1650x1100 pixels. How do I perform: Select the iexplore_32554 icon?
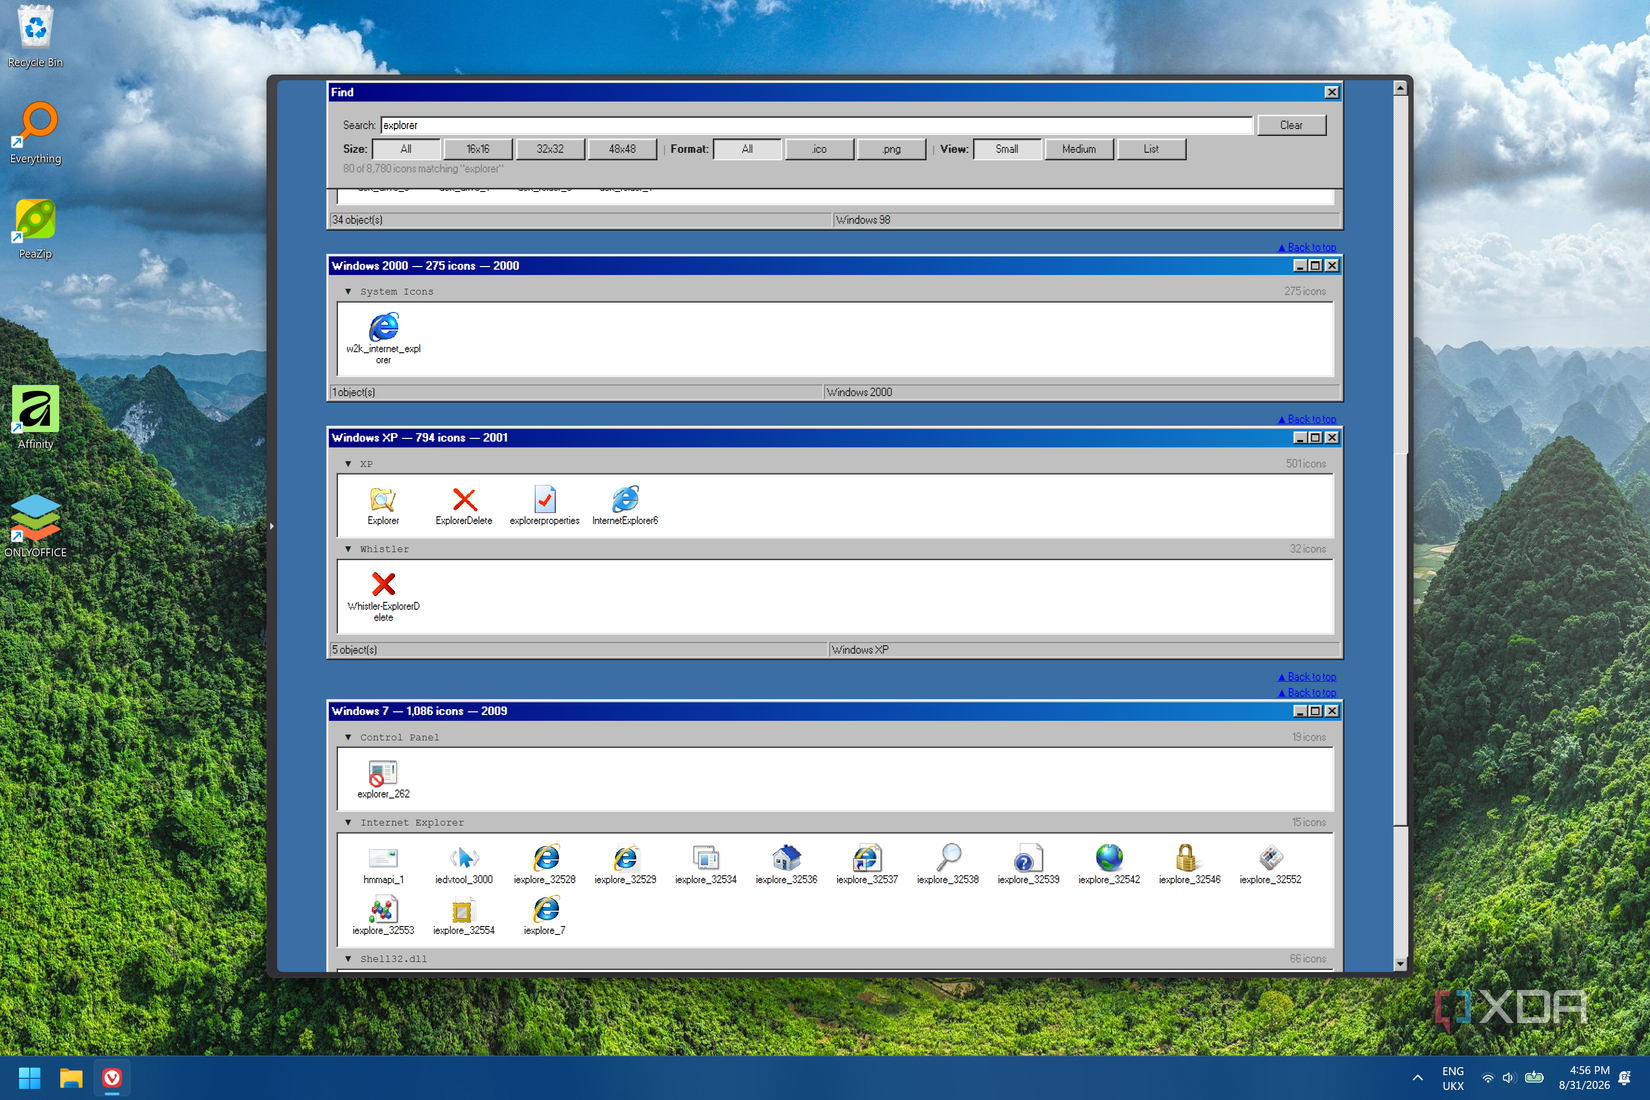pyautogui.click(x=464, y=916)
